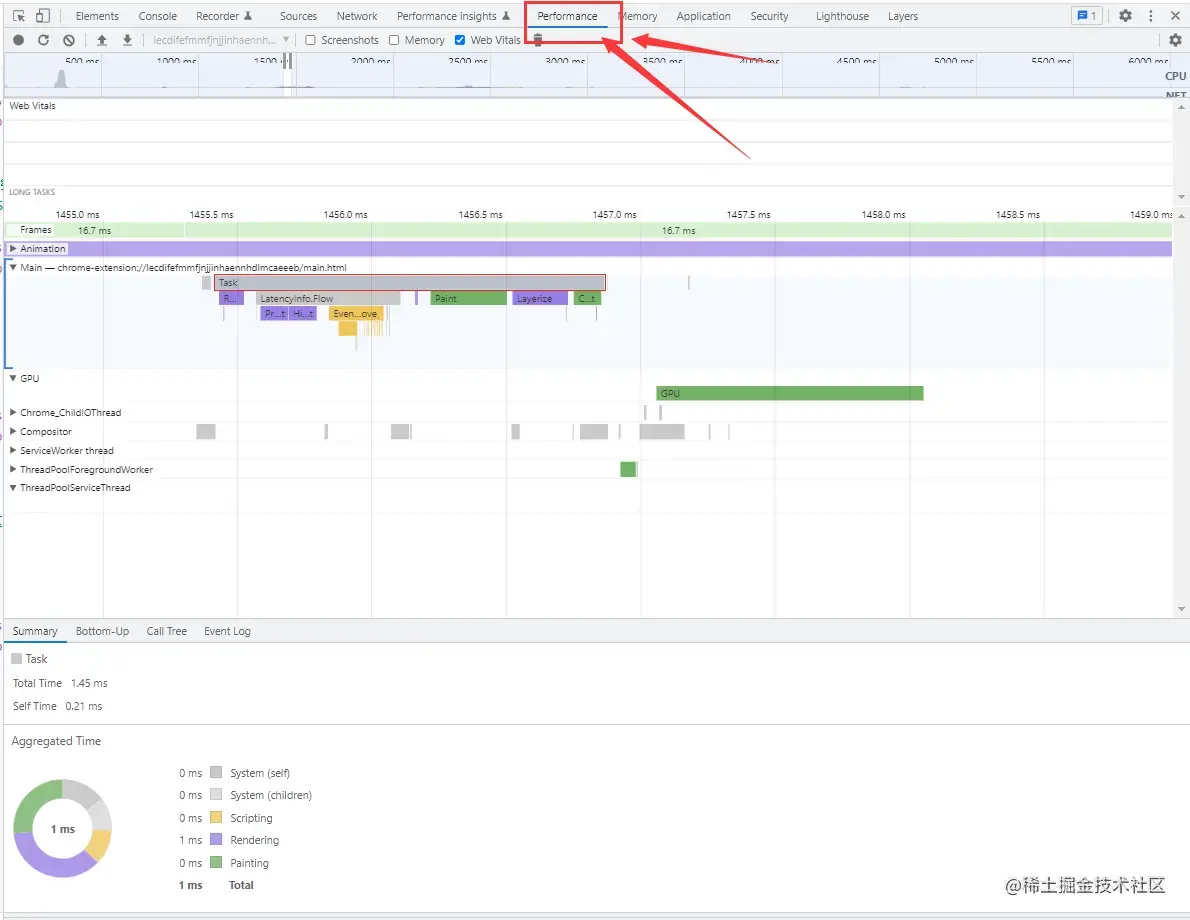The height and width of the screenshot is (920, 1190).
Task: Click the collect garbage trash icon
Action: [537, 40]
